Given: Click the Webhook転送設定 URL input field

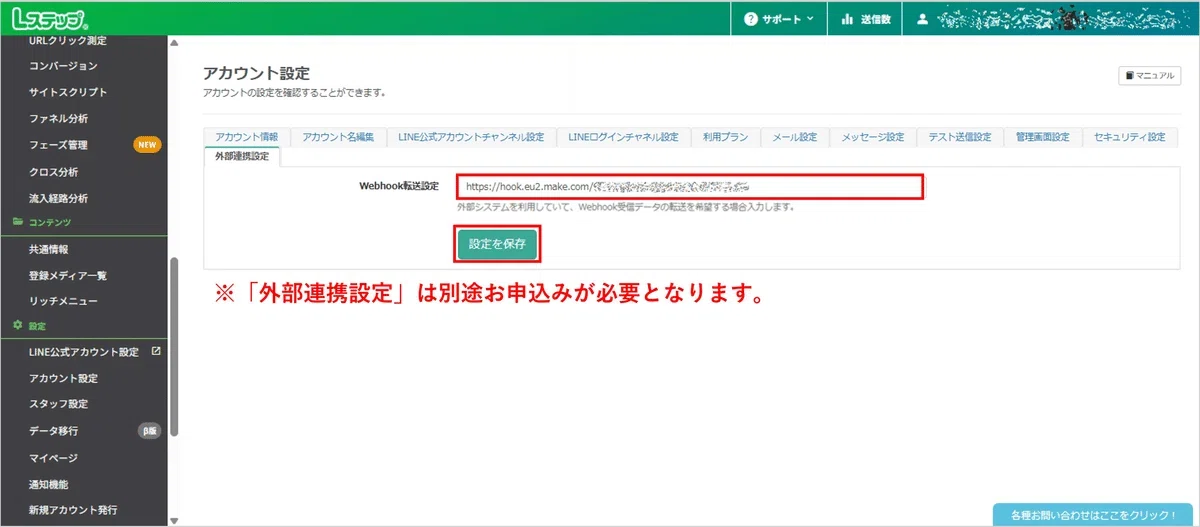Looking at the screenshot, I should [x=688, y=187].
